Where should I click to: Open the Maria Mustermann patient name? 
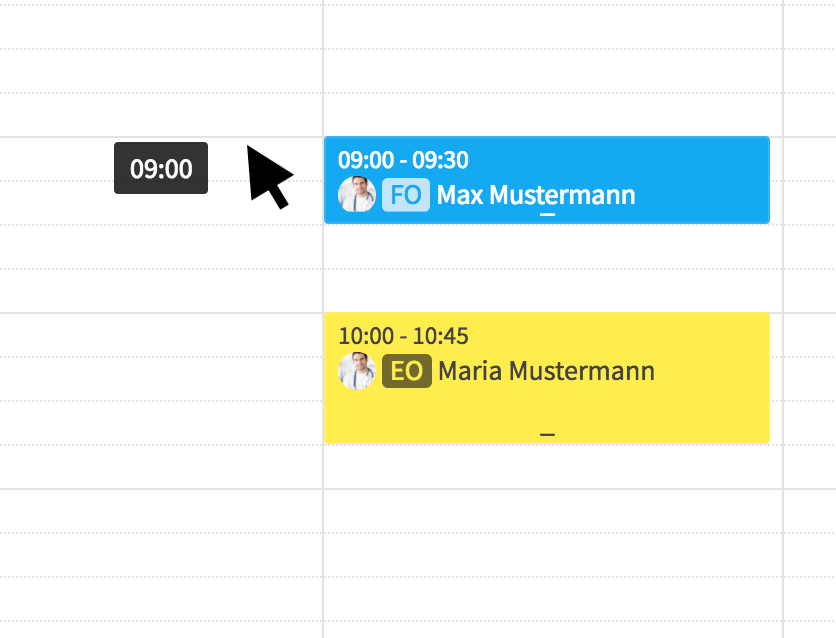click(x=546, y=371)
